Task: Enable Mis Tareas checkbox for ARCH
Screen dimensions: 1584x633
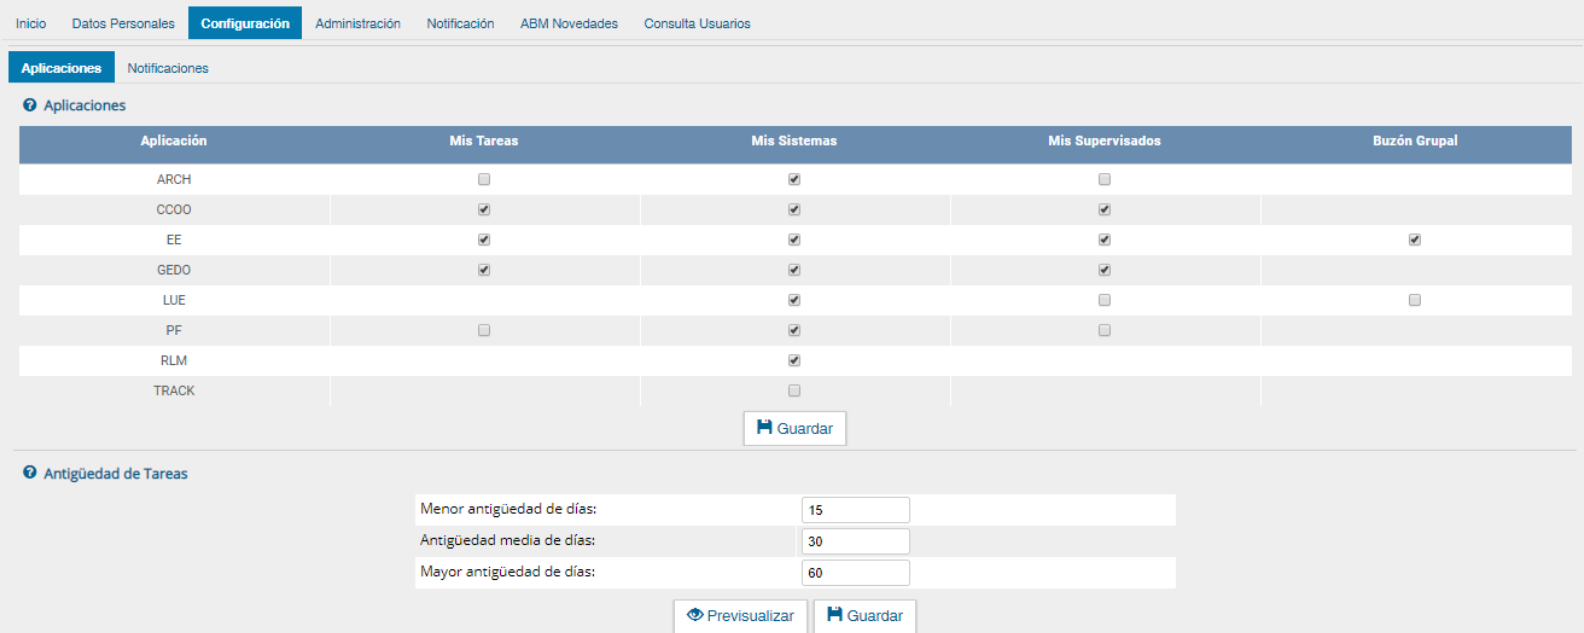Action: [484, 180]
